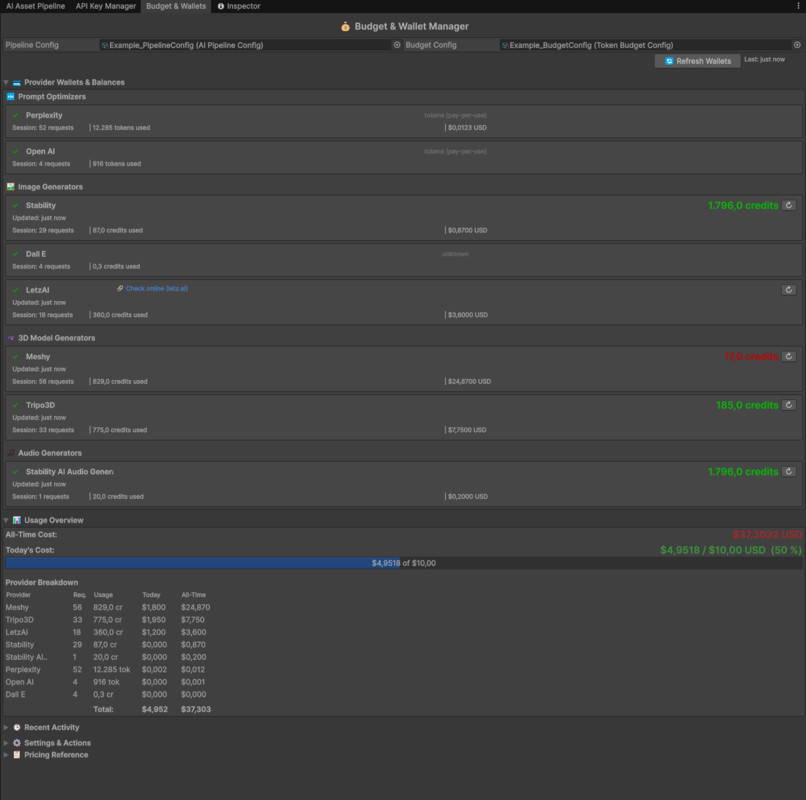Click the All-Time Cost $37,3032 USD value
Viewport: 806px width, 800px height.
point(767,535)
